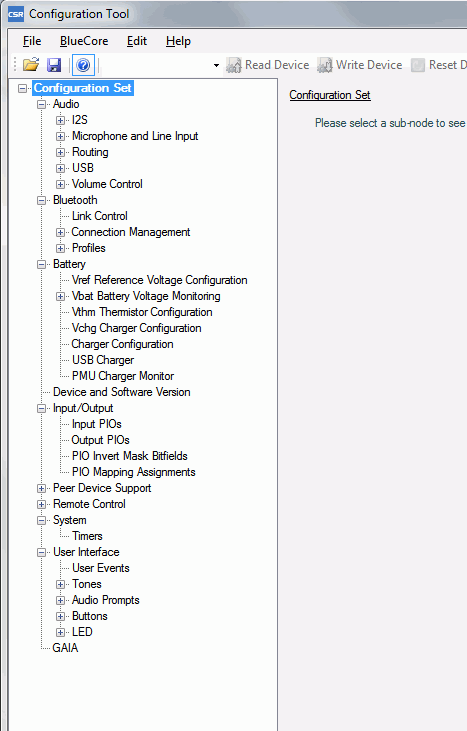Expand the Microphone and Line Input node
The width and height of the screenshot is (467, 731).
pyautogui.click(x=61, y=136)
